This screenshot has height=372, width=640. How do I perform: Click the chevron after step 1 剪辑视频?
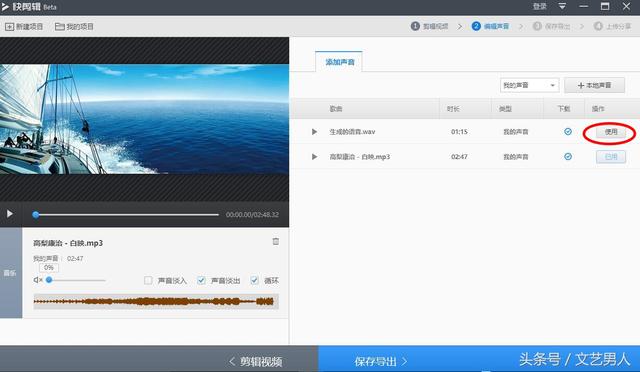[x=460, y=27]
